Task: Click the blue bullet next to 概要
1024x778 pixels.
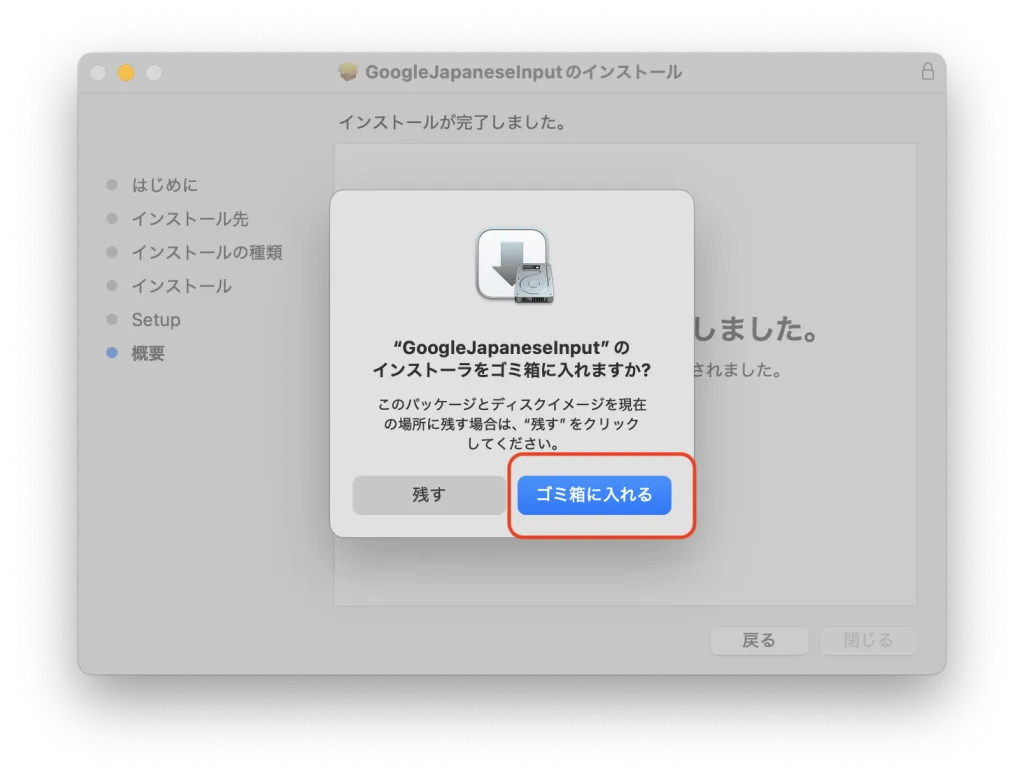Action: click(112, 353)
